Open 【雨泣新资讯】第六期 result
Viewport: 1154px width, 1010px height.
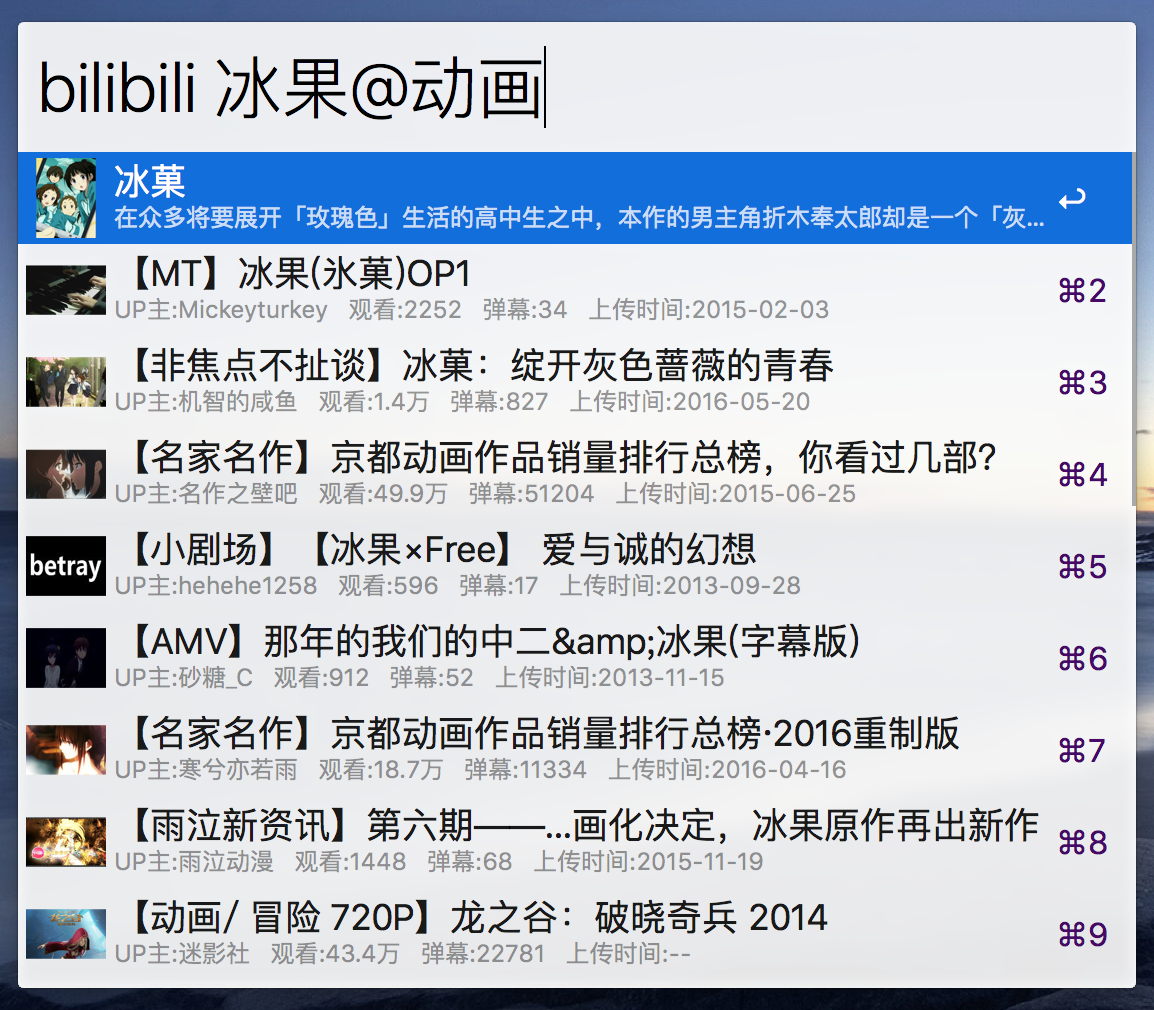coord(575,842)
